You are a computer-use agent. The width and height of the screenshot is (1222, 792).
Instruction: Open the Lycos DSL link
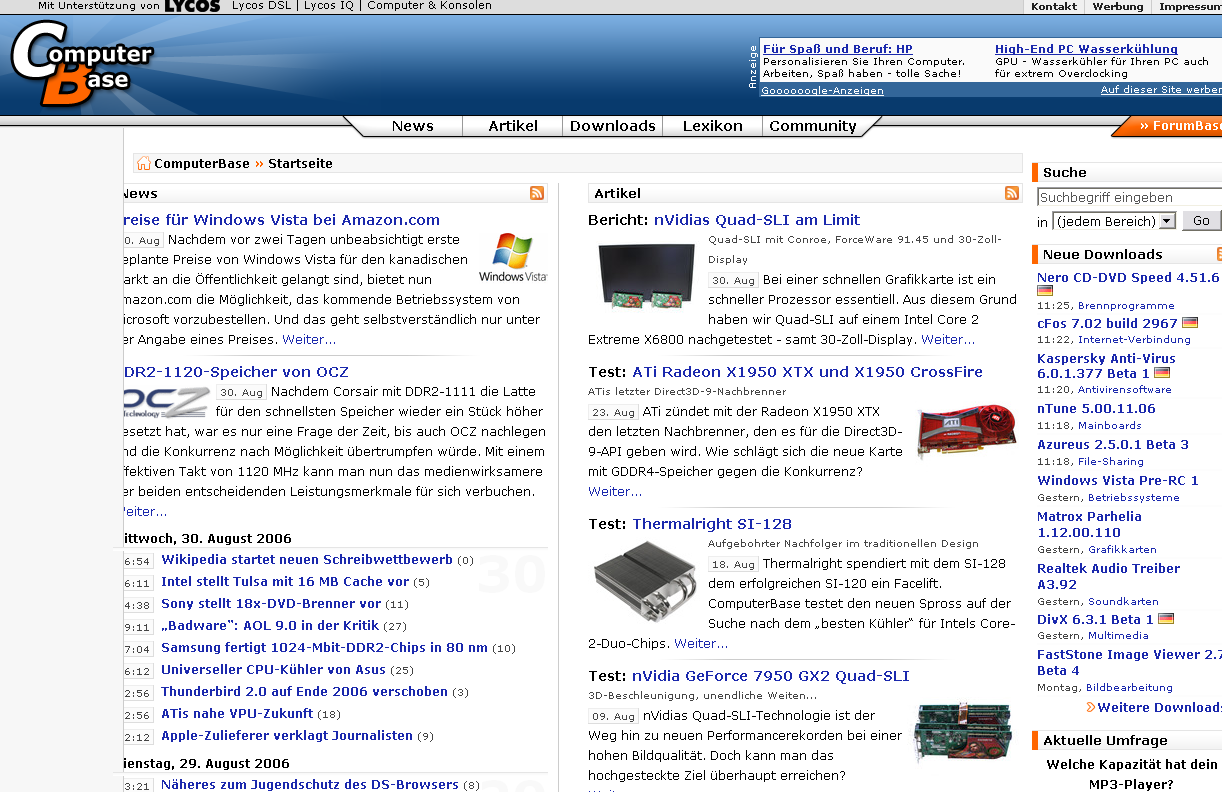(263, 6)
